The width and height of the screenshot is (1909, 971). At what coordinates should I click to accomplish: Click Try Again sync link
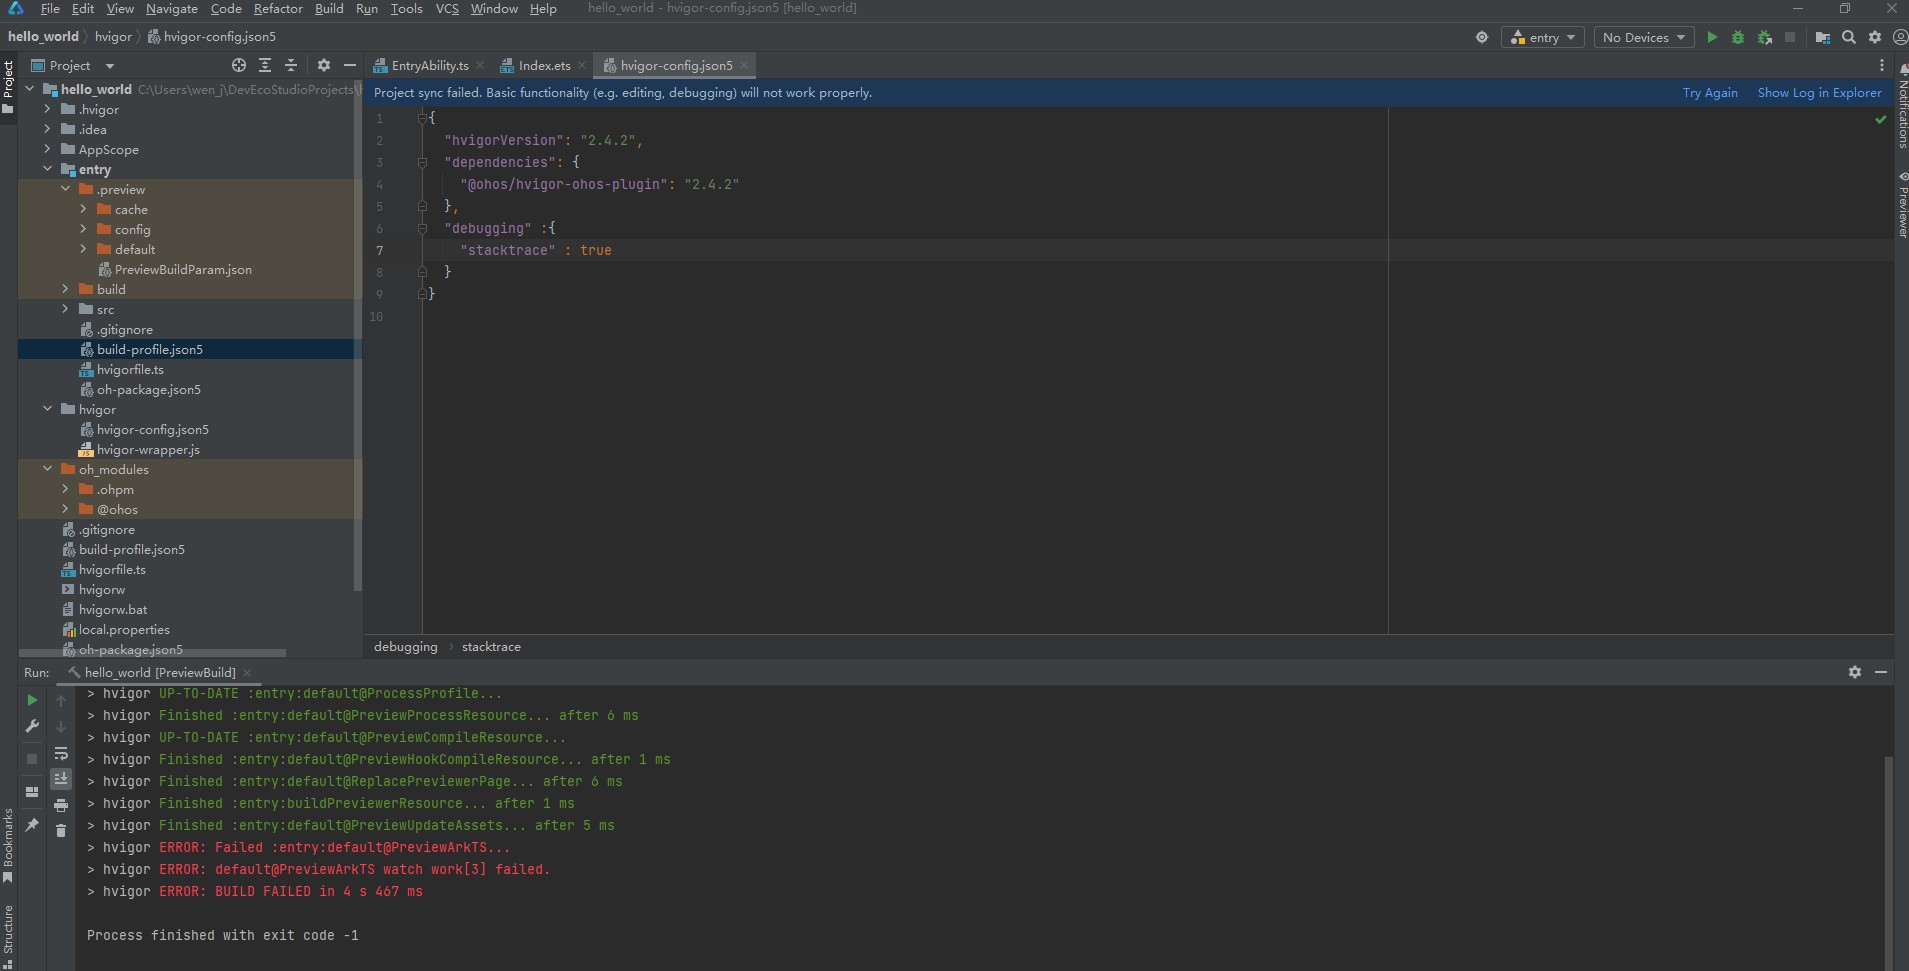click(1710, 92)
